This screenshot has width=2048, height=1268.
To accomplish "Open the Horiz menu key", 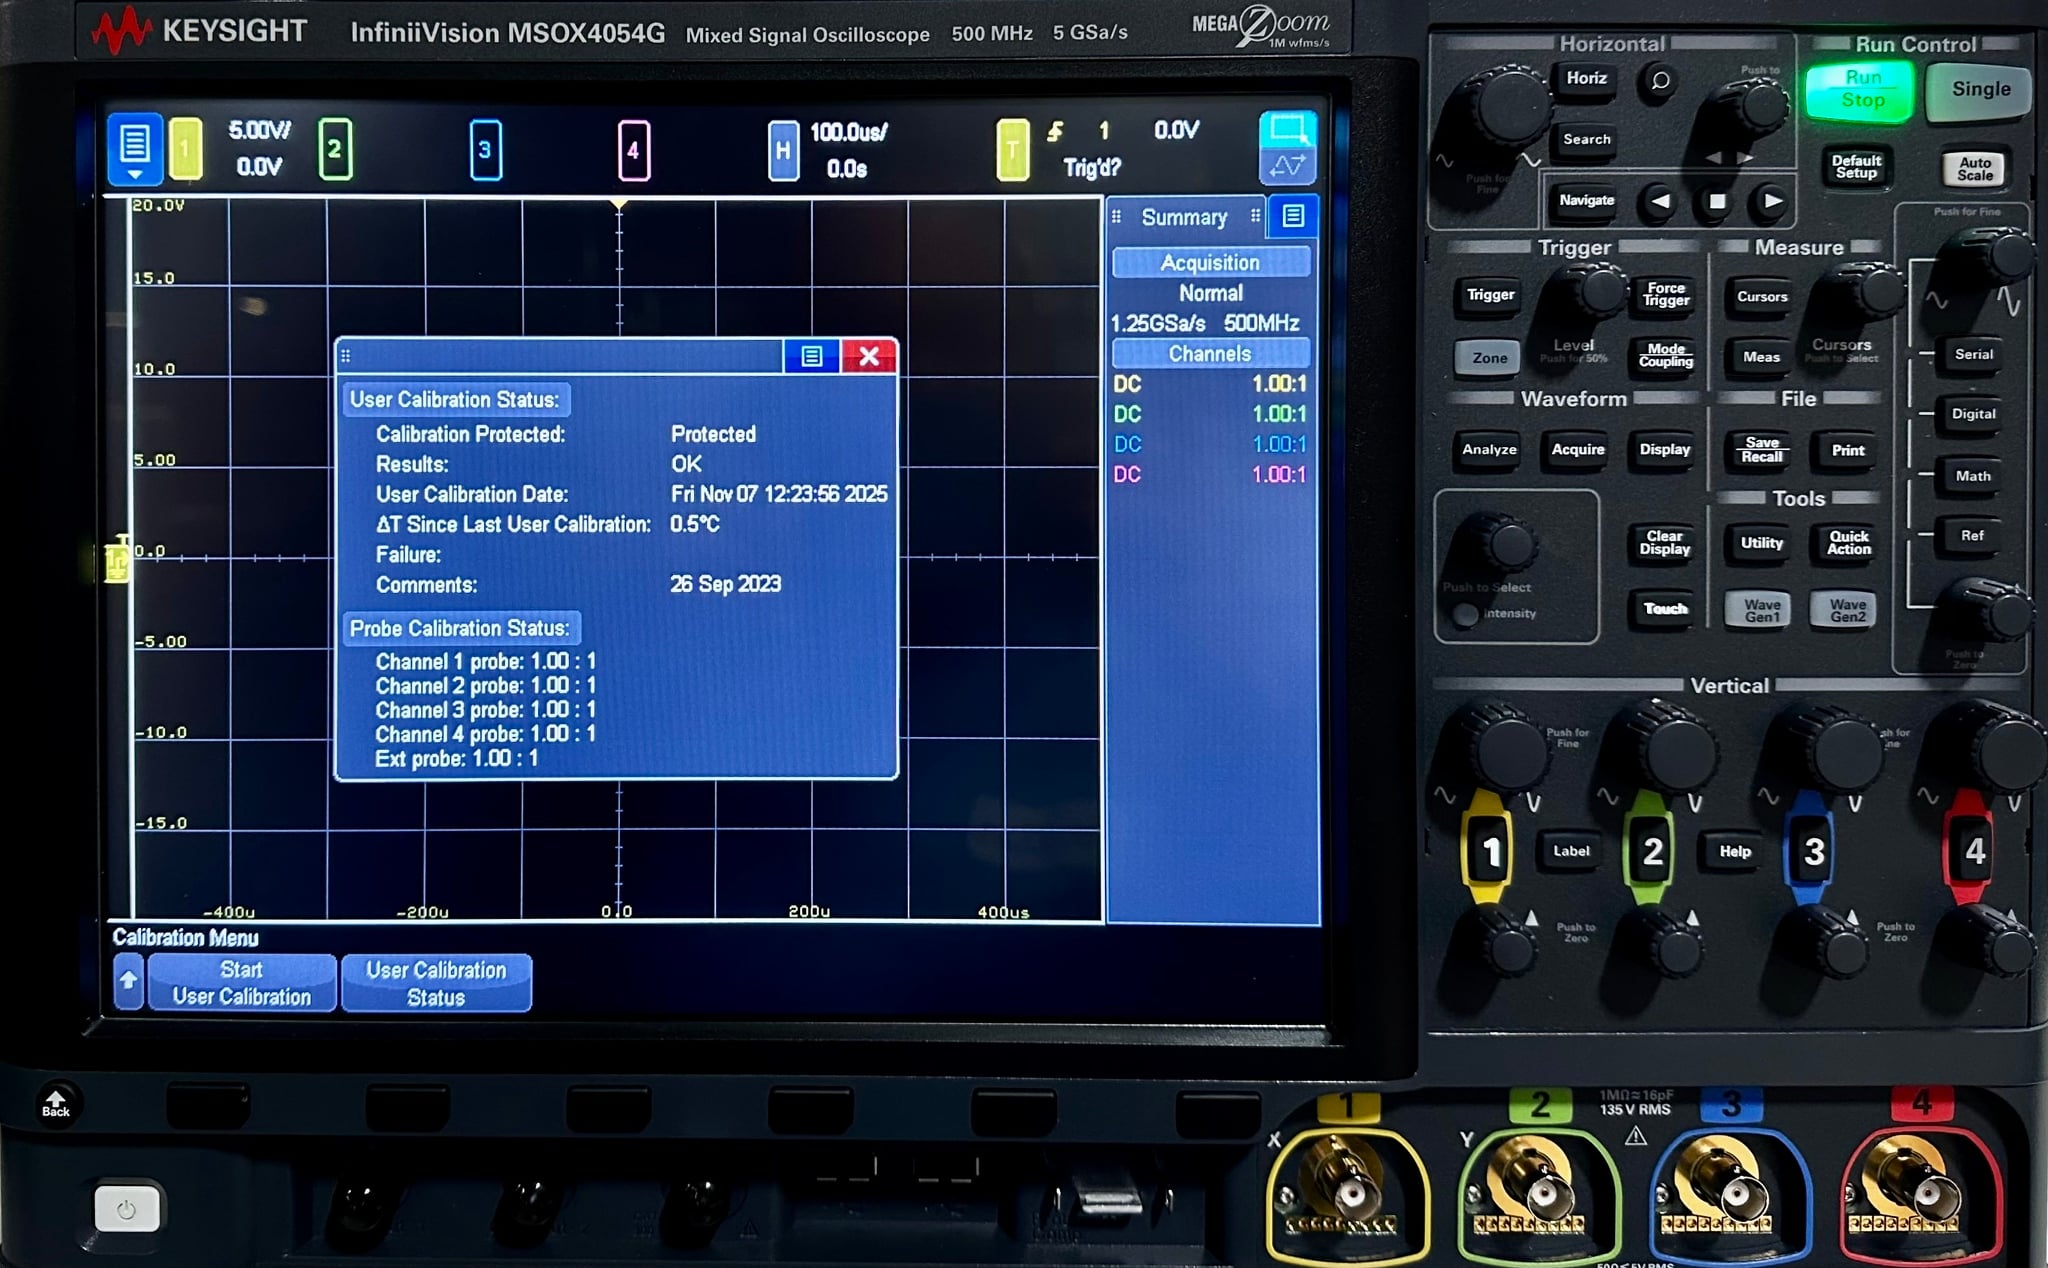I will (1586, 79).
